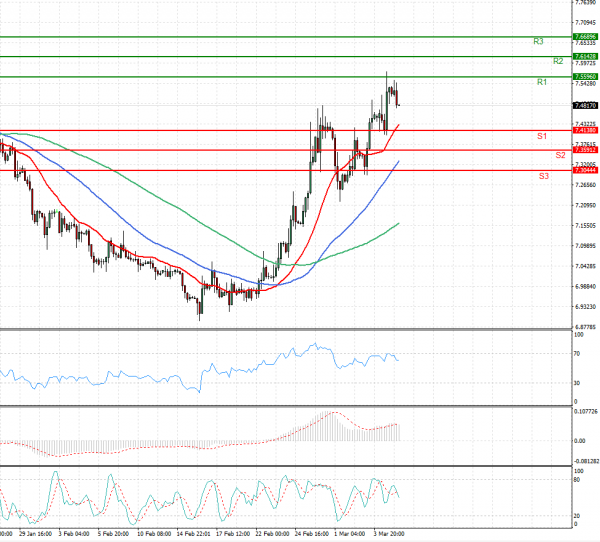Click the 14 Feb 22:01 time label
600x542 pixels.
[x=193, y=534]
